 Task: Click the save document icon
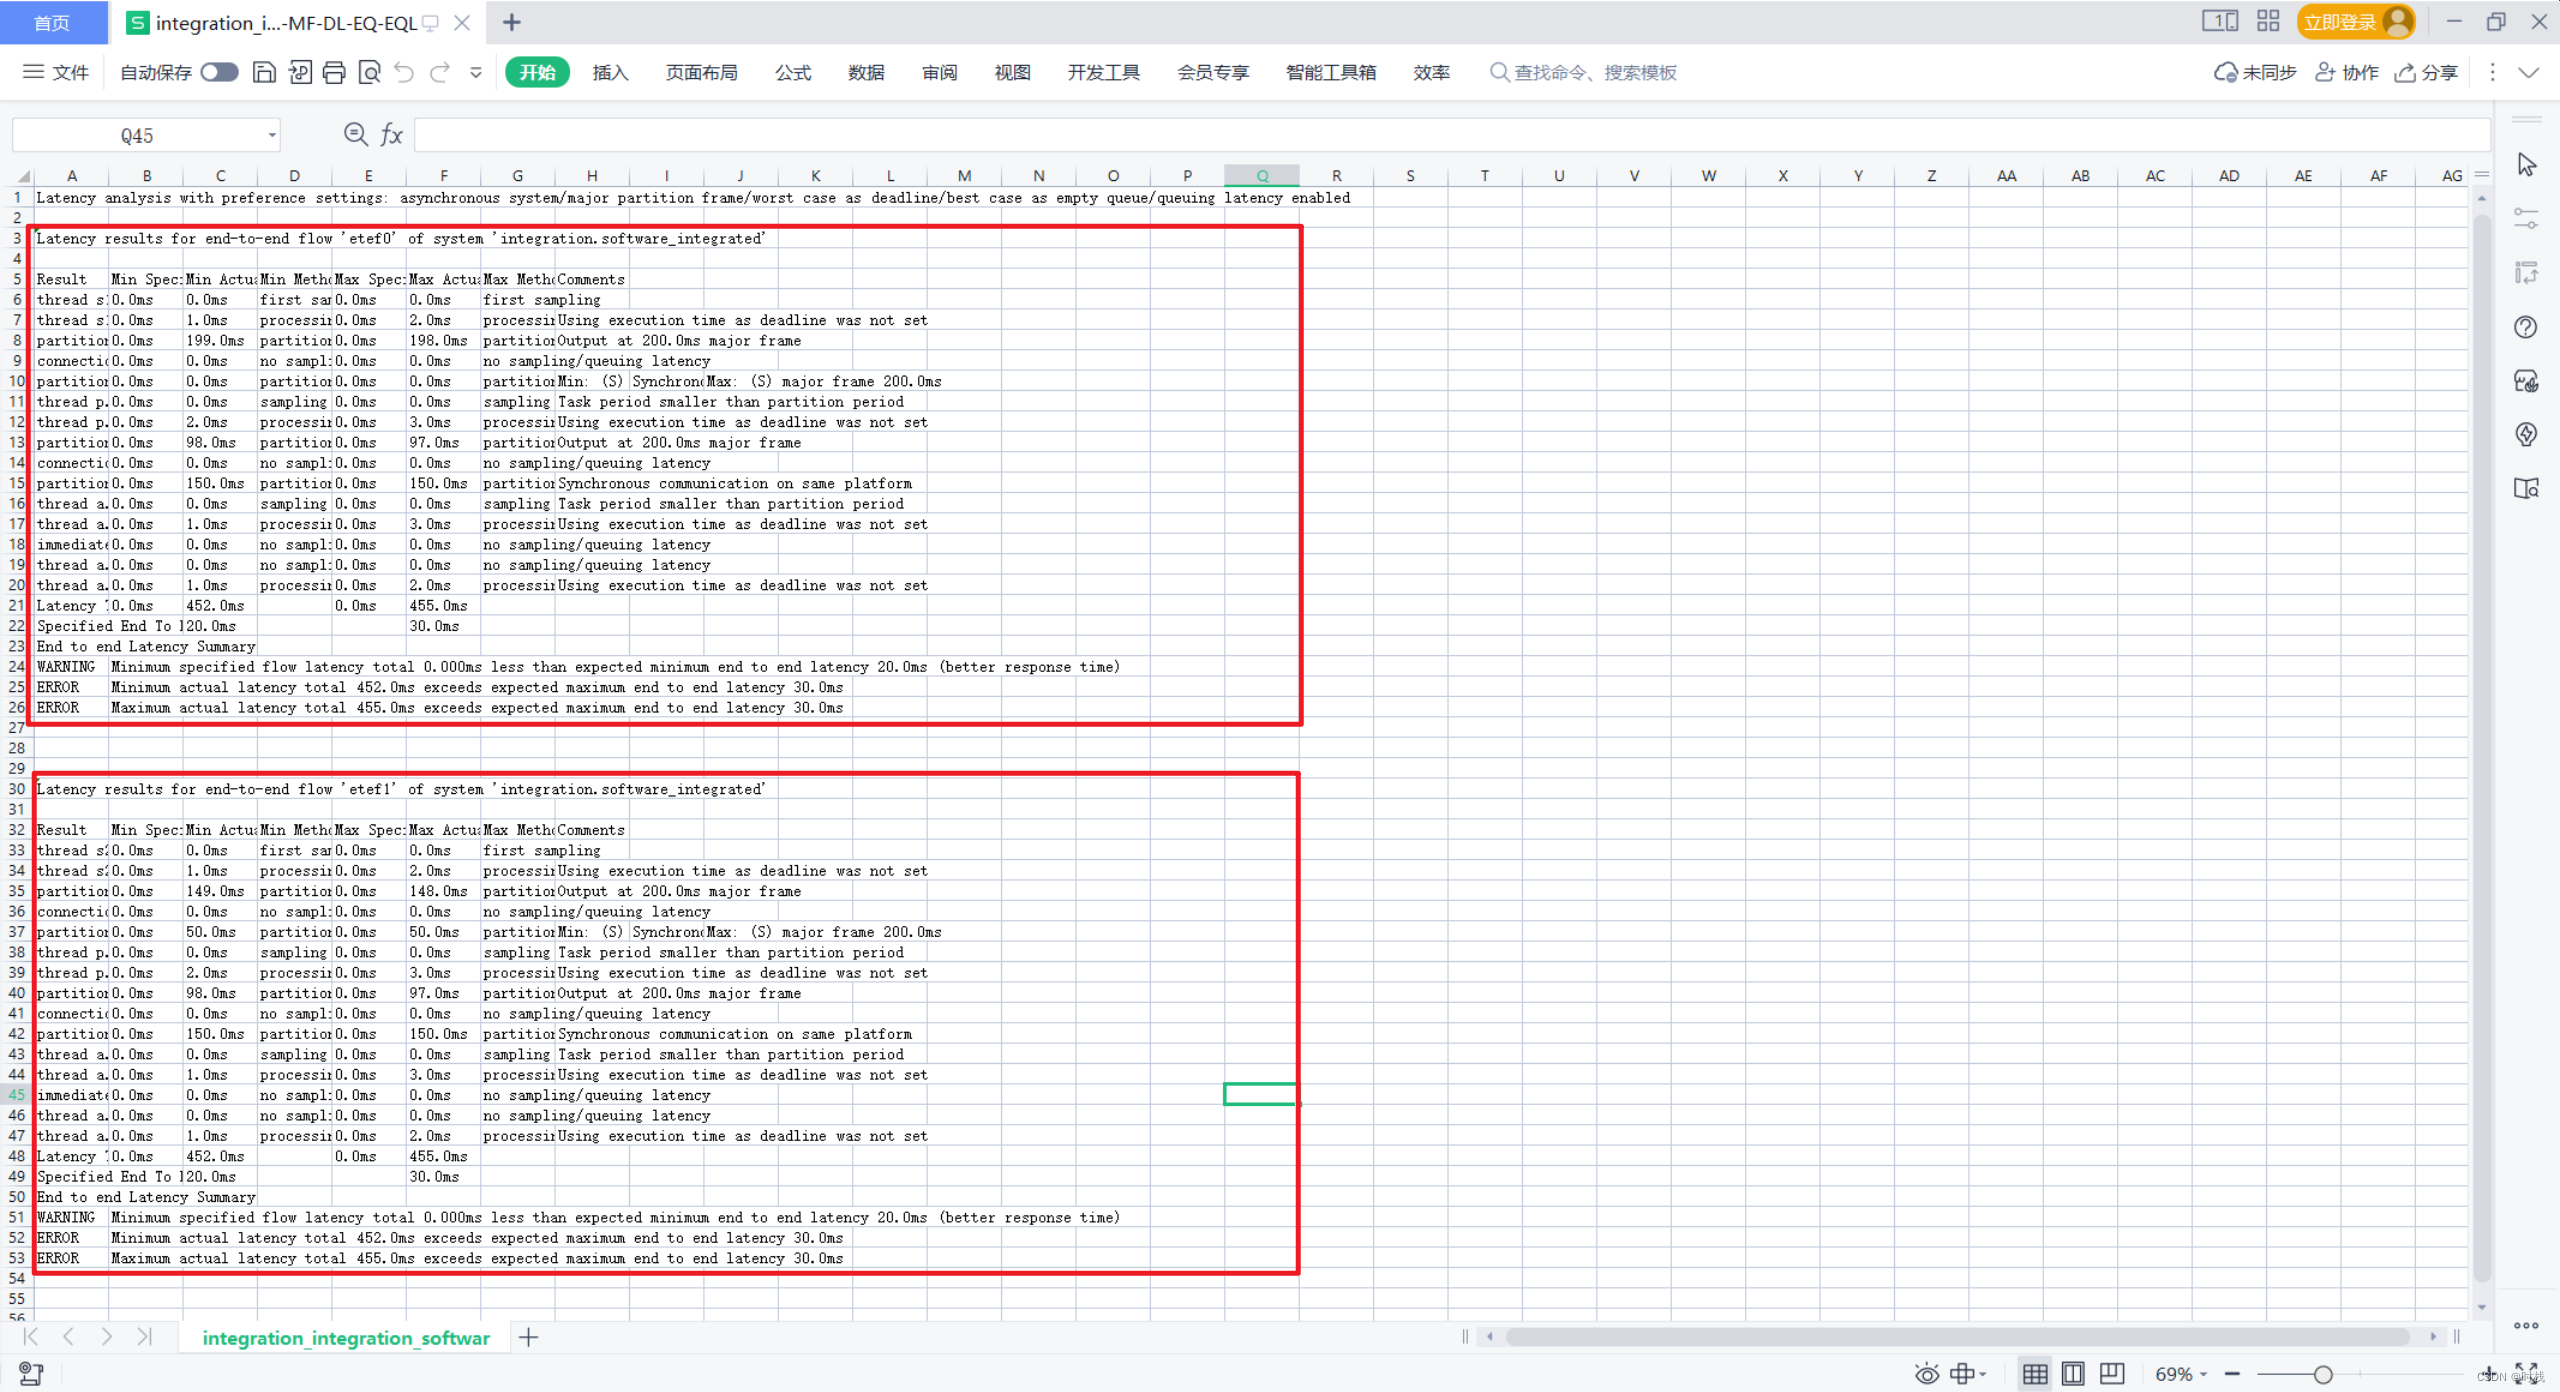pyautogui.click(x=264, y=72)
